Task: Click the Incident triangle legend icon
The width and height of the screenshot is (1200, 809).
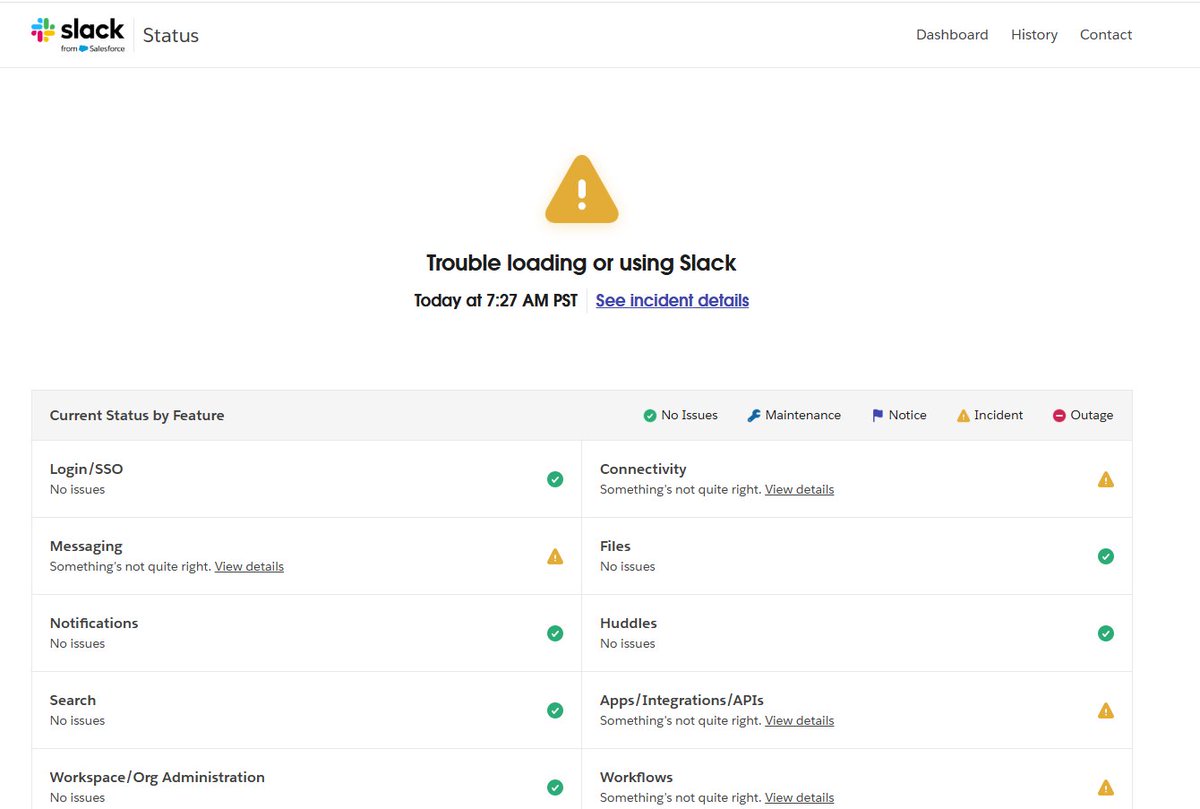Action: click(x=963, y=415)
